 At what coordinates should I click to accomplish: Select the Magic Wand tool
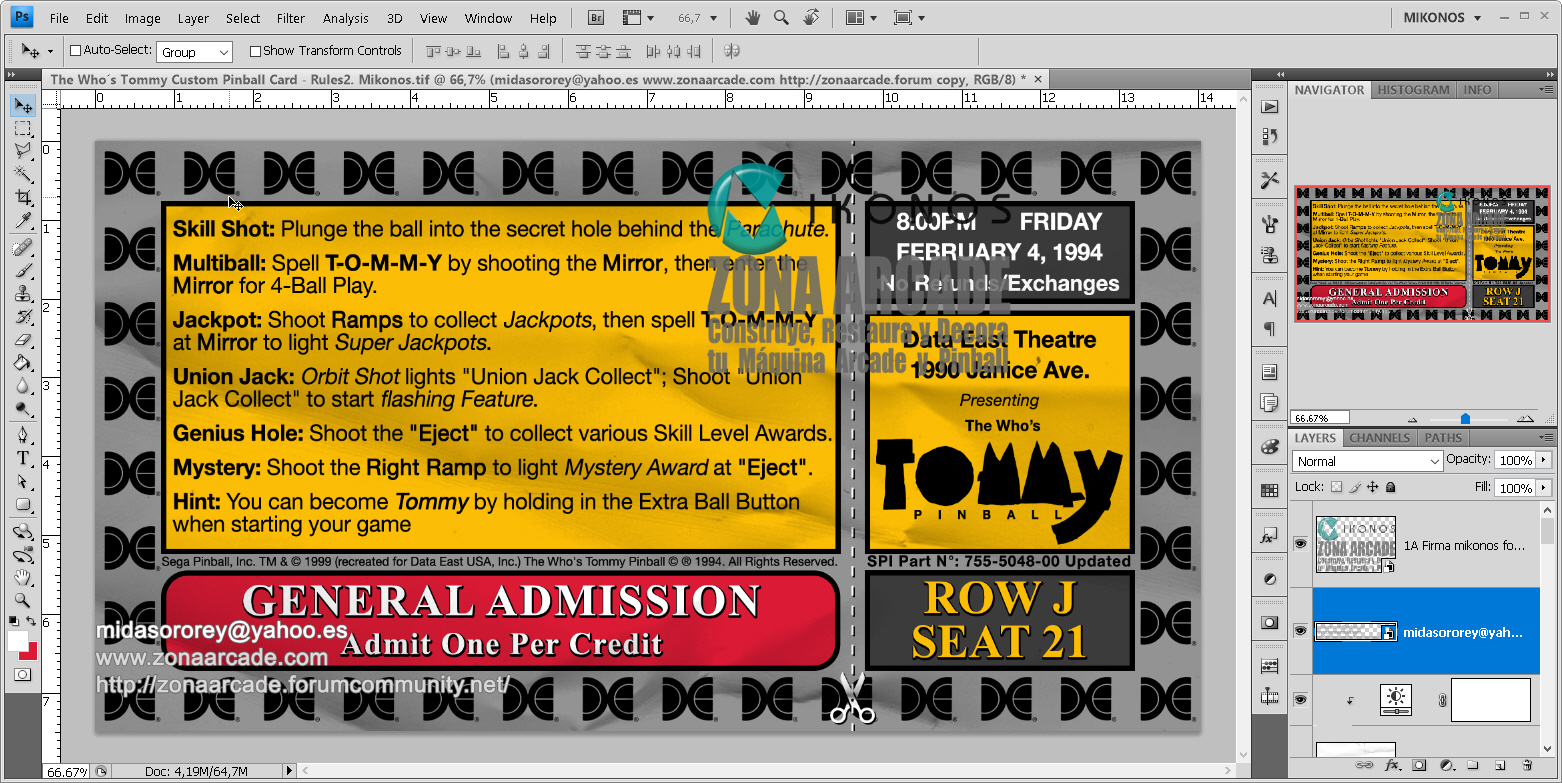click(x=23, y=174)
